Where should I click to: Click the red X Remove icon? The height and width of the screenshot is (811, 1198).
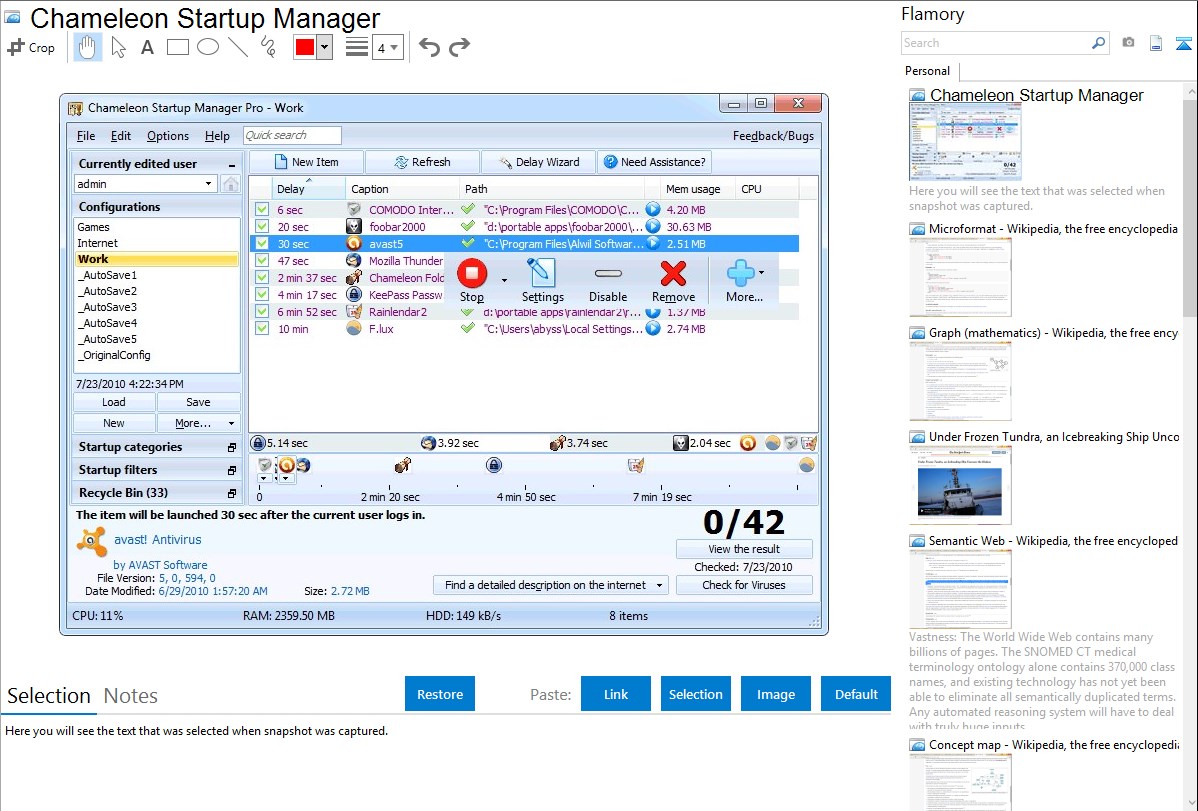click(673, 274)
